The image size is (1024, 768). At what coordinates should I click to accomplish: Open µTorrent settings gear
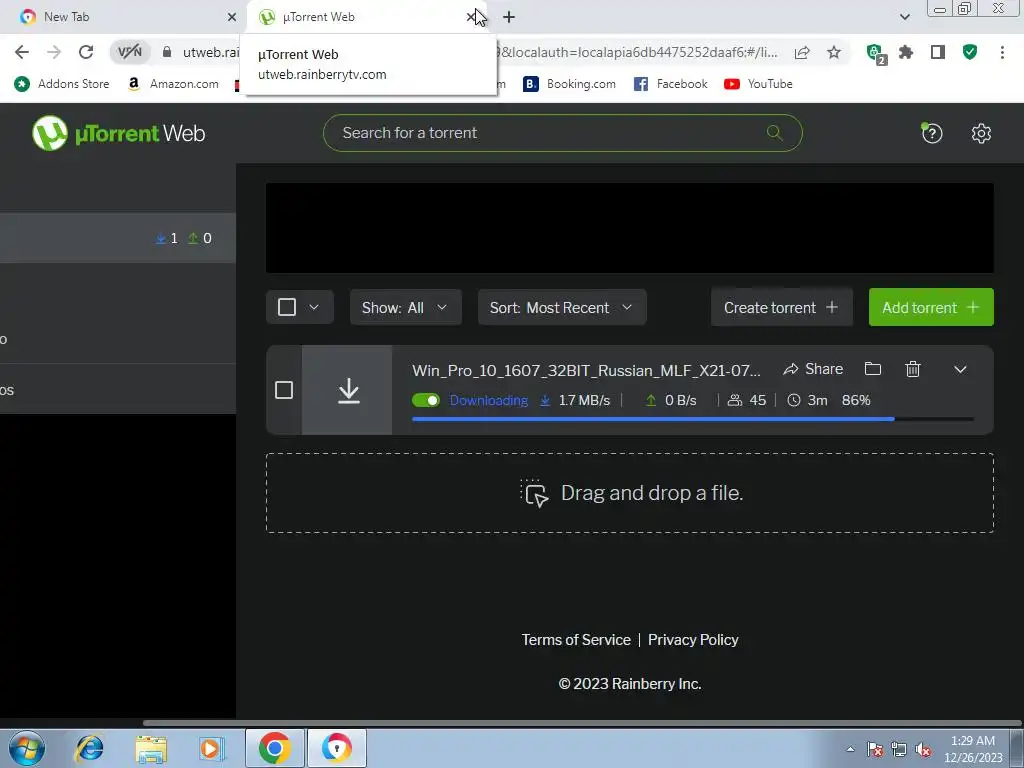pyautogui.click(x=981, y=133)
